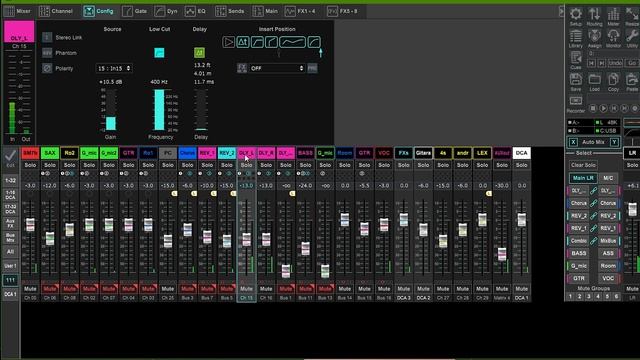640x360 pixels.
Task: Toggle the green Delay enable button
Action: point(199,53)
